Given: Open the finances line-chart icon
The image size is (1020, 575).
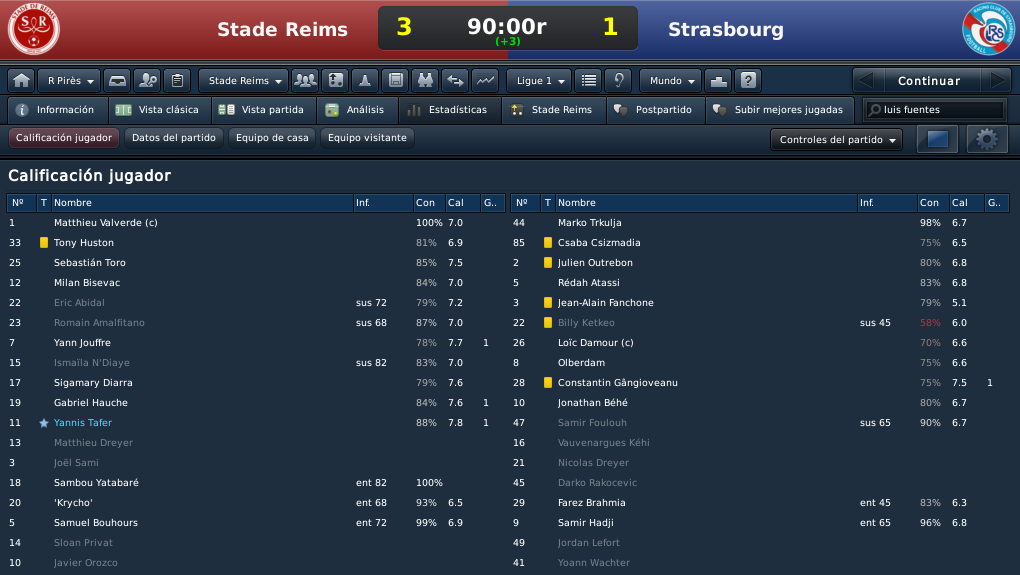Looking at the screenshot, I should pyautogui.click(x=485, y=81).
